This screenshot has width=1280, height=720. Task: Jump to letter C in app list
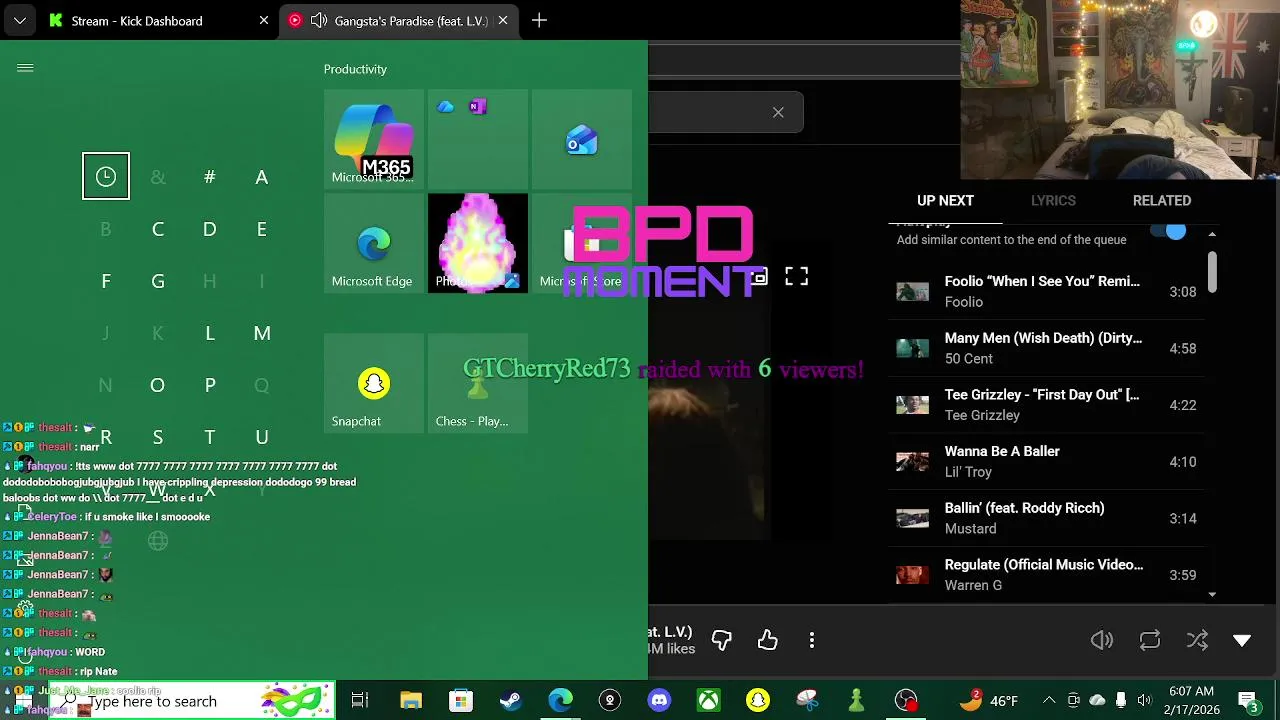158,229
